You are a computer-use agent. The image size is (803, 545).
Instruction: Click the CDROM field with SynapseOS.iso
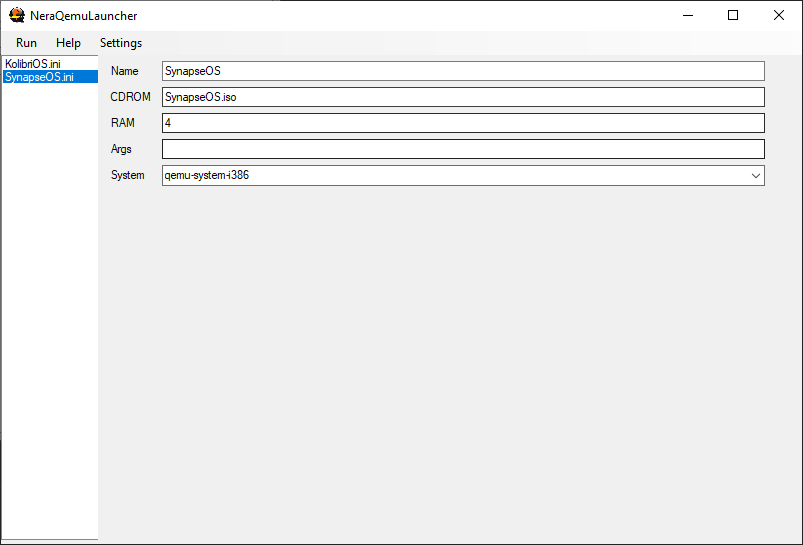pyautogui.click(x=463, y=97)
